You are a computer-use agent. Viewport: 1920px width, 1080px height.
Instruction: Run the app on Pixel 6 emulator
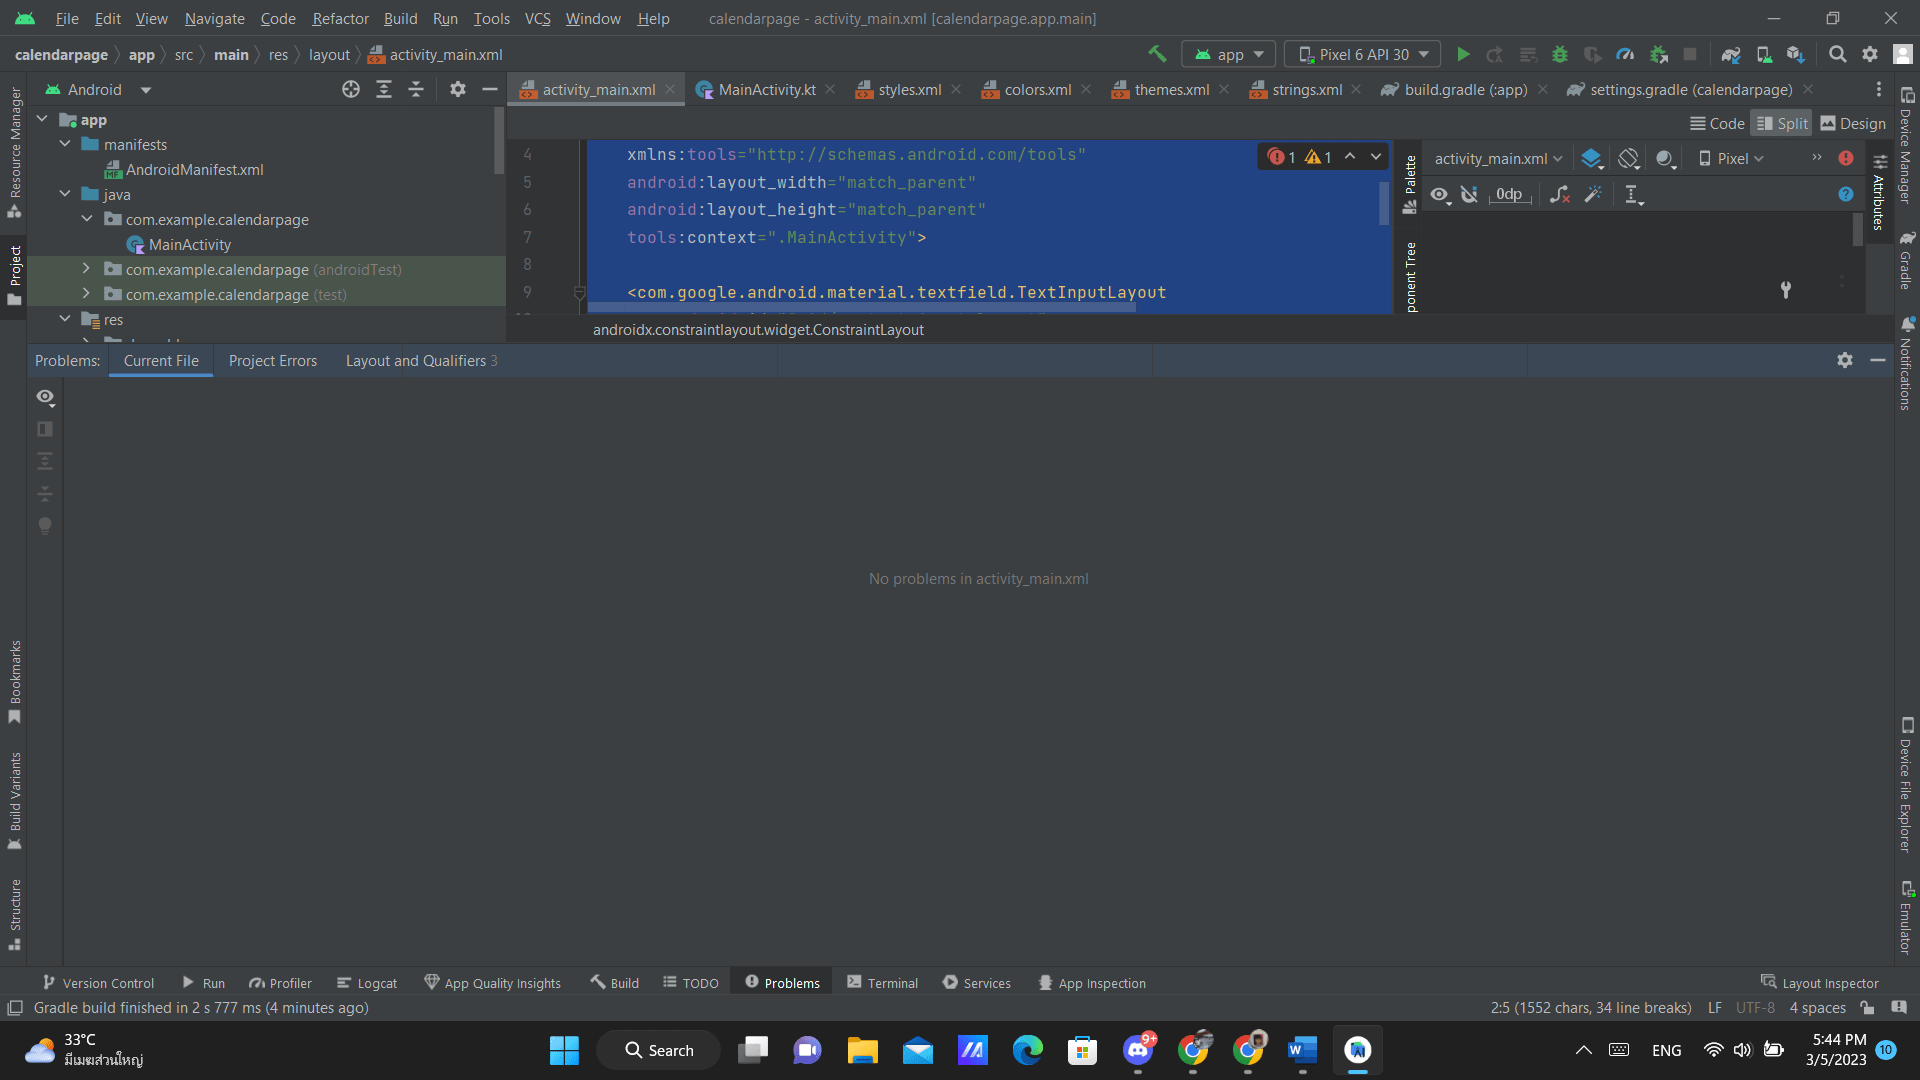[x=1463, y=54]
